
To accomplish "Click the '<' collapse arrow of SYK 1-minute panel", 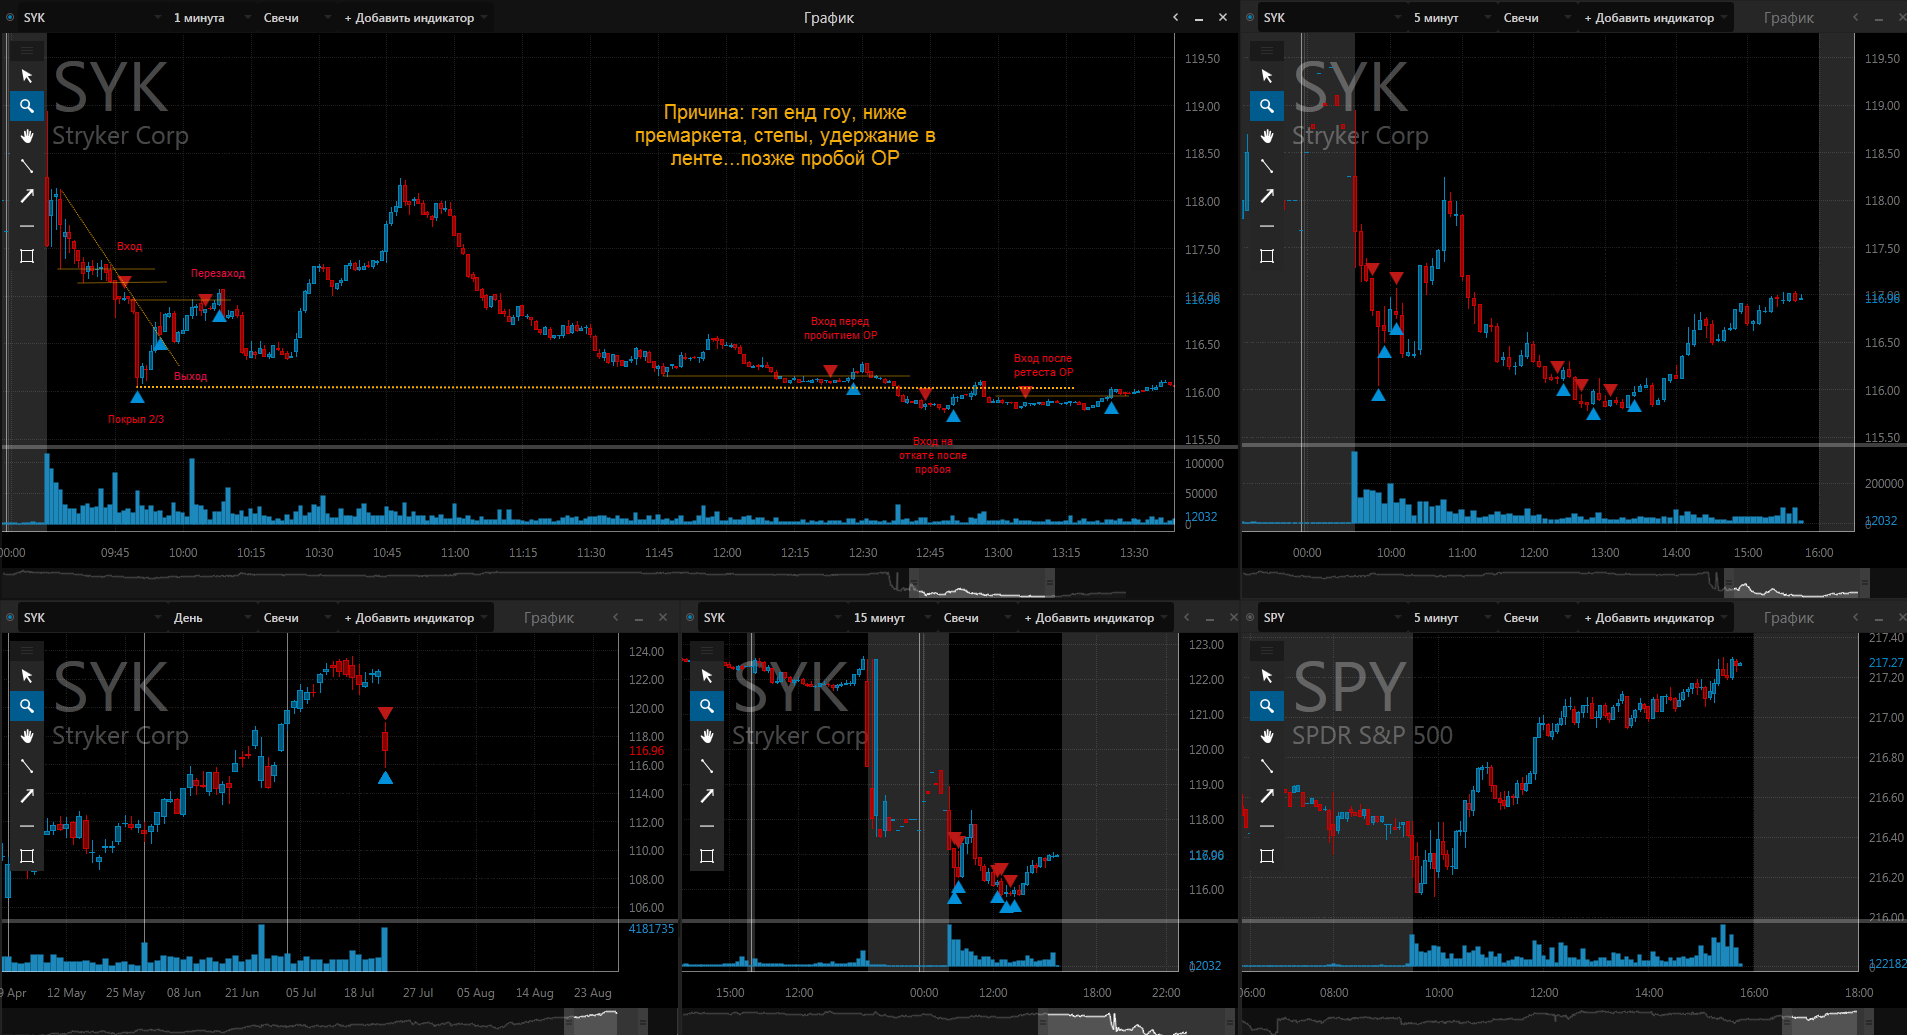I will click(x=1176, y=18).
